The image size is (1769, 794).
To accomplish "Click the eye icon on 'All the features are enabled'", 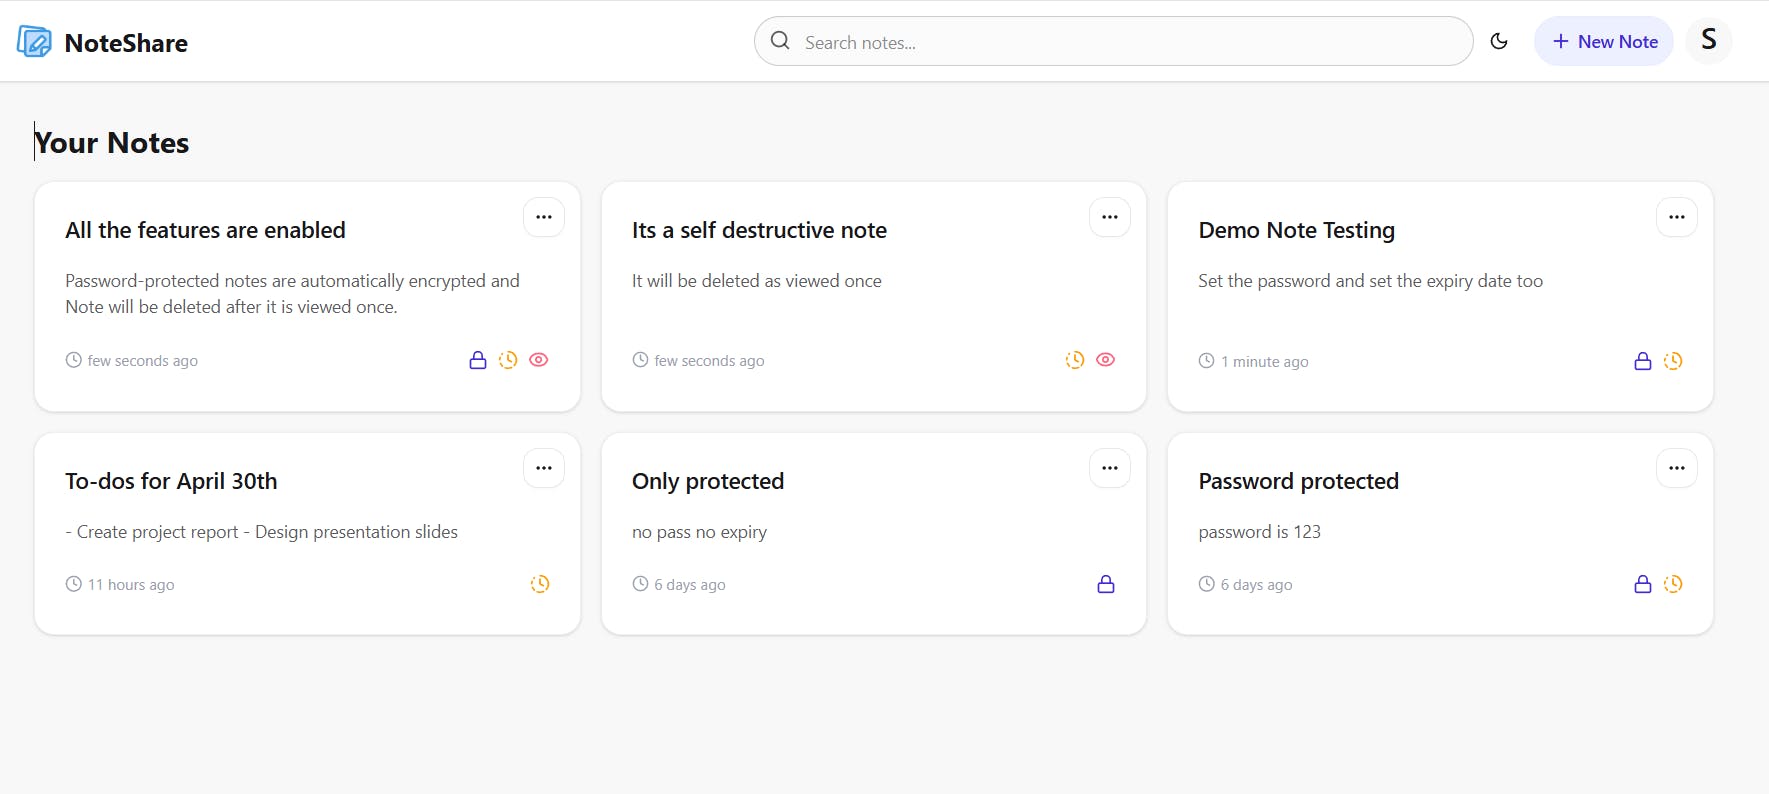I will pyautogui.click(x=539, y=360).
